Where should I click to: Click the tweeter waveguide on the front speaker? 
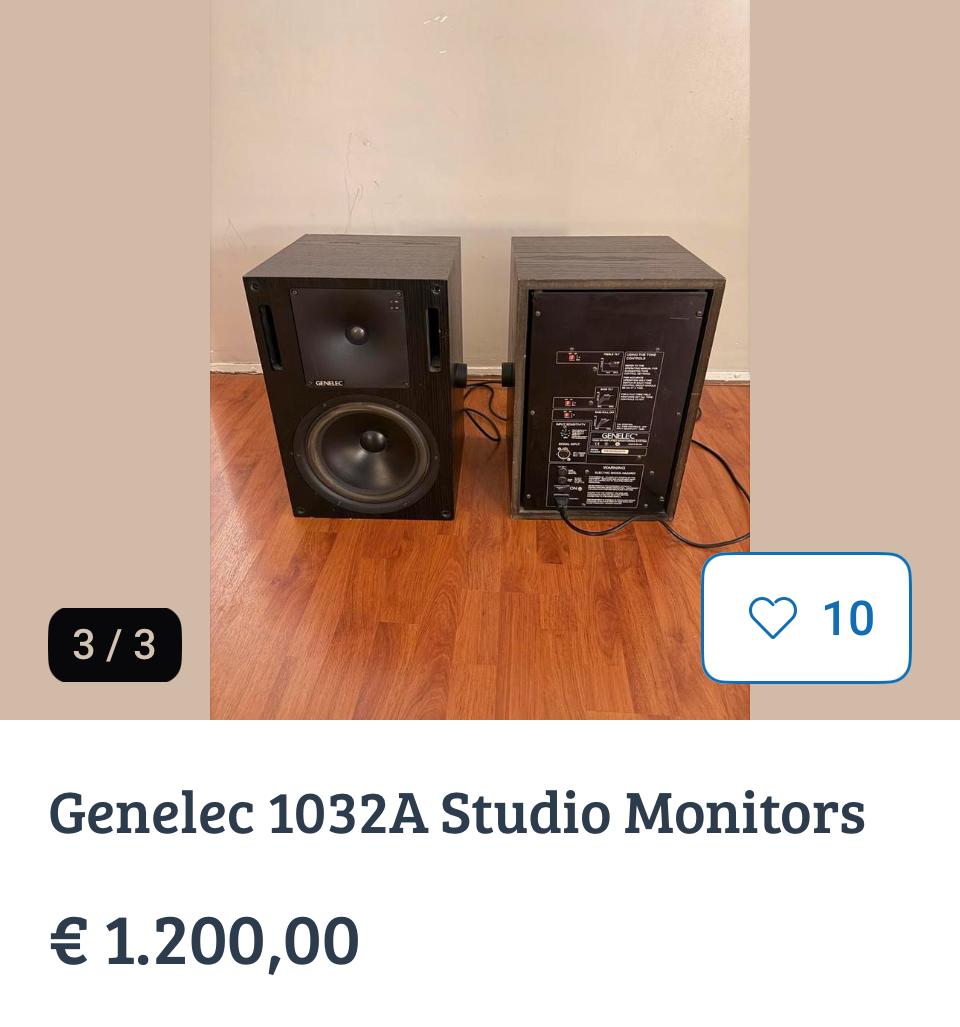tap(350, 337)
